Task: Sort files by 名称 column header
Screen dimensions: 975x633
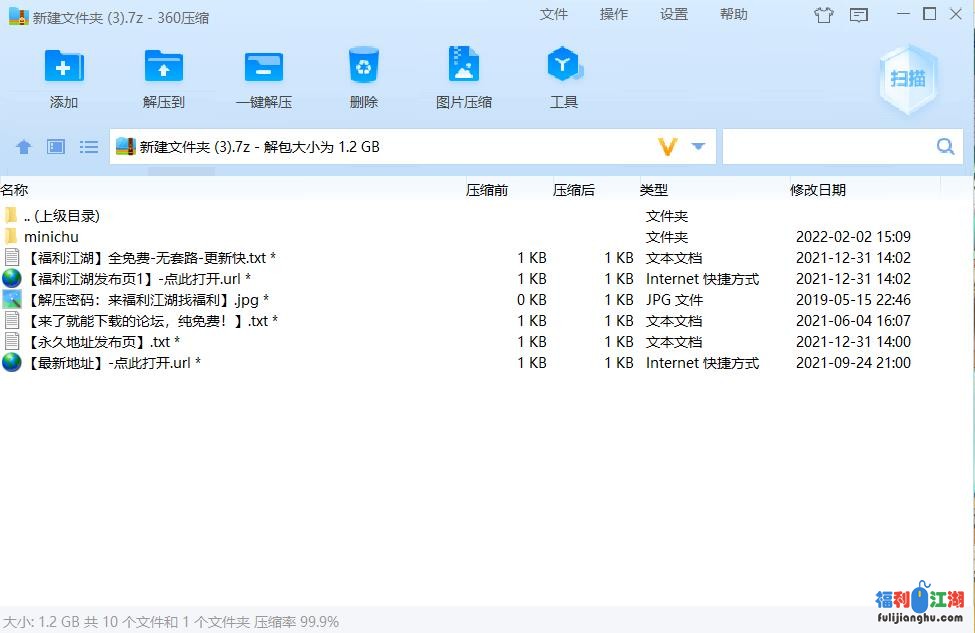Action: click(15, 190)
